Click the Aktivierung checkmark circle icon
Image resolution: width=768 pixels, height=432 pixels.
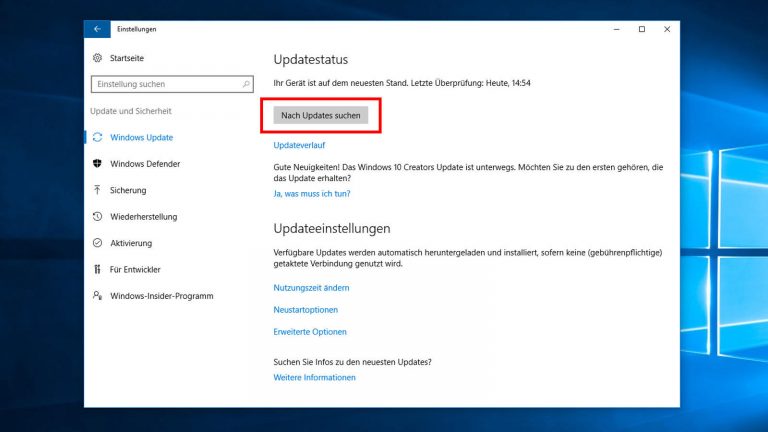[x=97, y=243]
